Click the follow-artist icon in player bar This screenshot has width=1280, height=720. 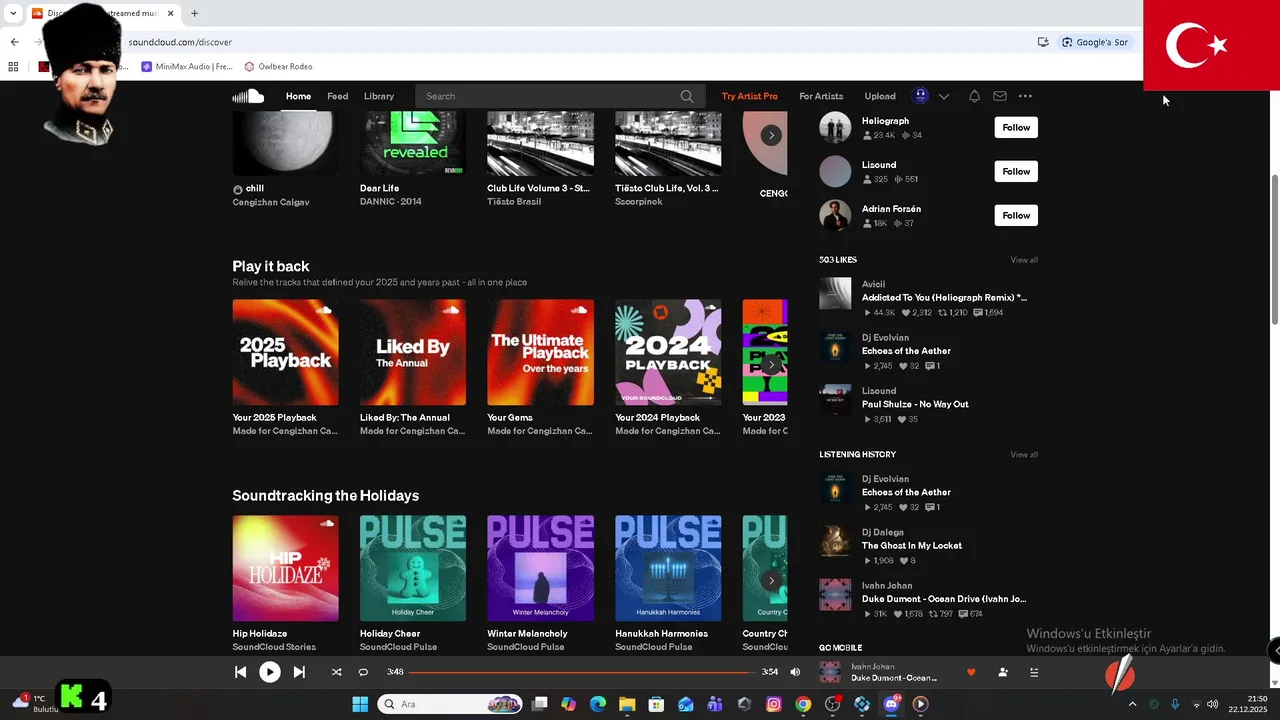click(1003, 672)
